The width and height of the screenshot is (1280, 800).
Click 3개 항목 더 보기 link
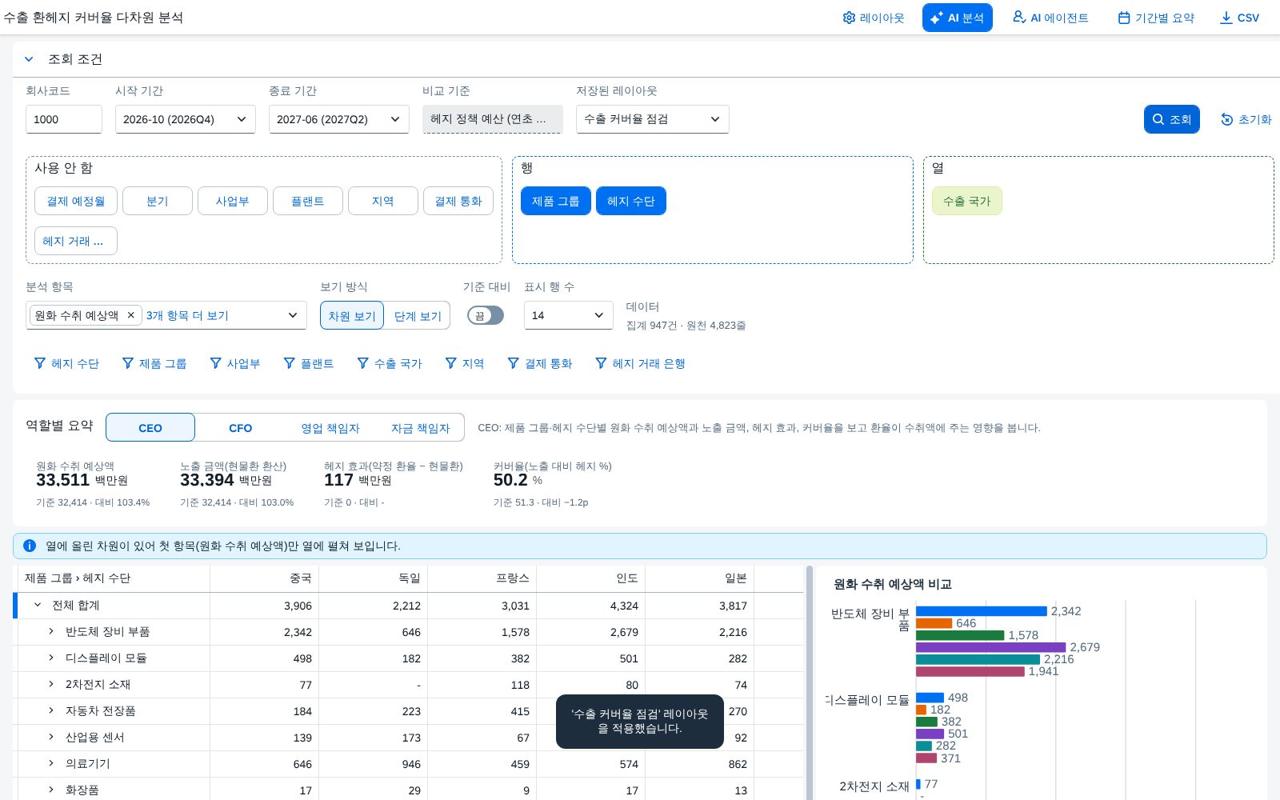[187, 315]
